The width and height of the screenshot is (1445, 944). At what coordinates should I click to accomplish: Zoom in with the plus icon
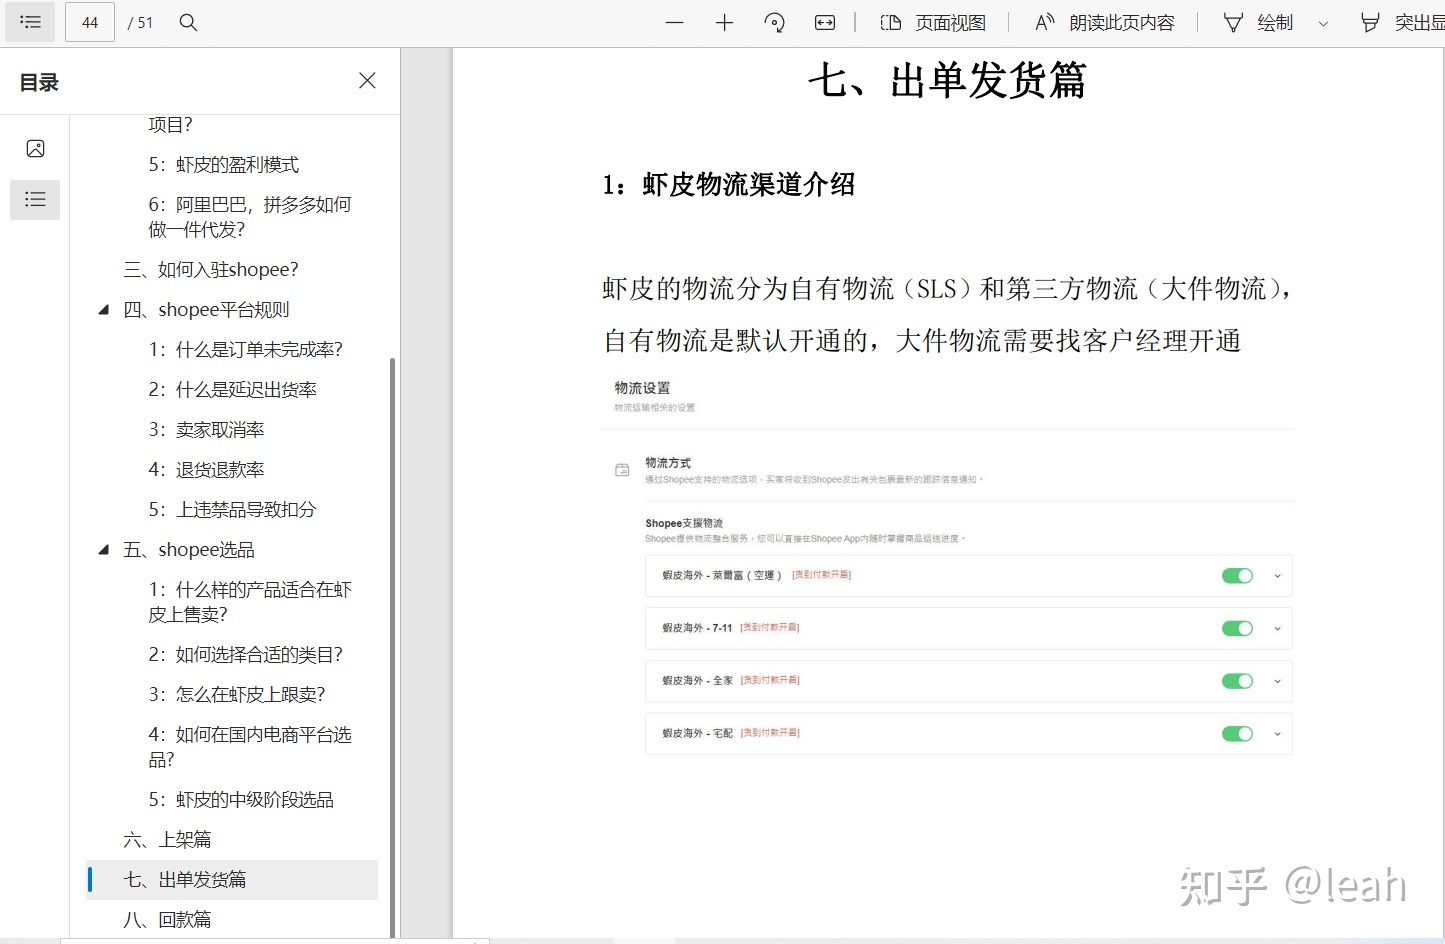[x=724, y=22]
